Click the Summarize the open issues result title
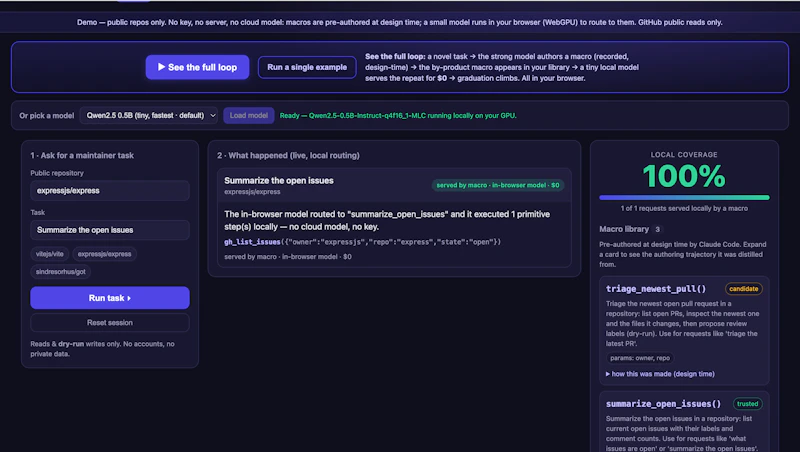The height and width of the screenshot is (452, 800). 279,181
